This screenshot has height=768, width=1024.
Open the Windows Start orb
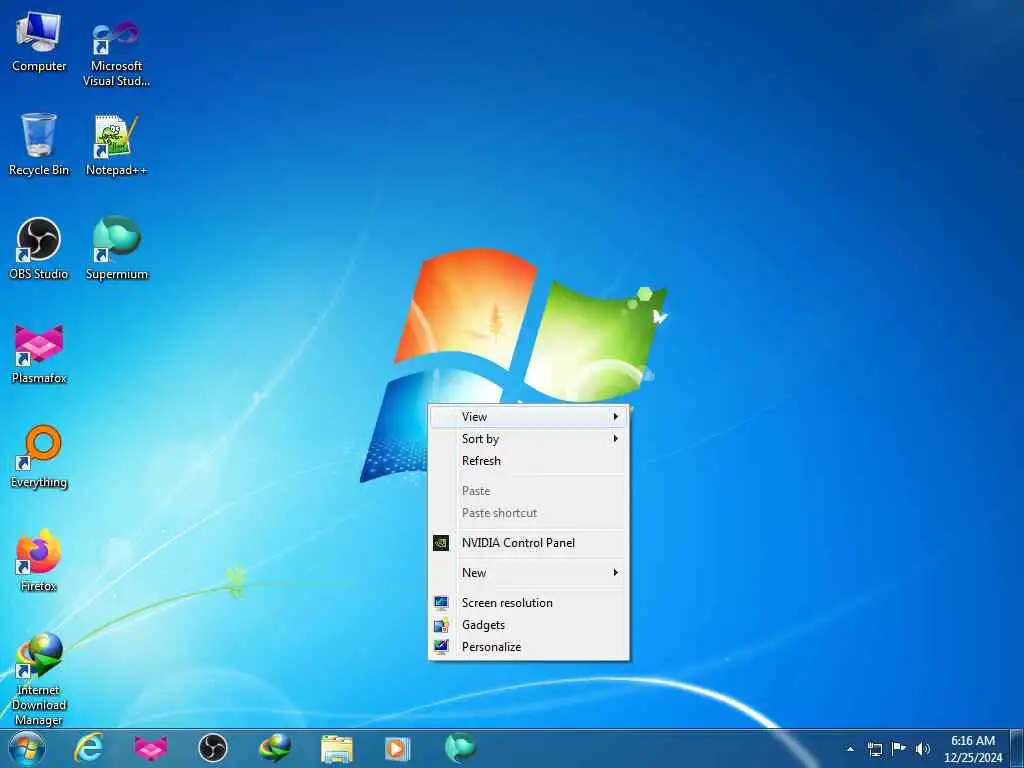[x=27, y=748]
